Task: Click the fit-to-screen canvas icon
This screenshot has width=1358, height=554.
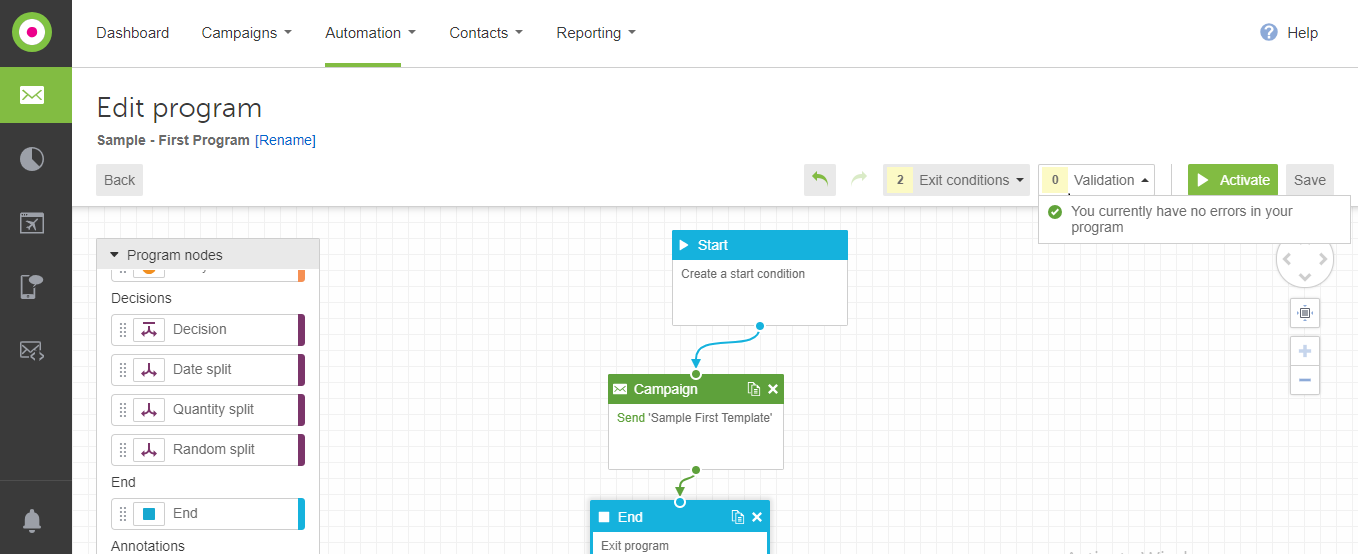Action: click(x=1304, y=313)
